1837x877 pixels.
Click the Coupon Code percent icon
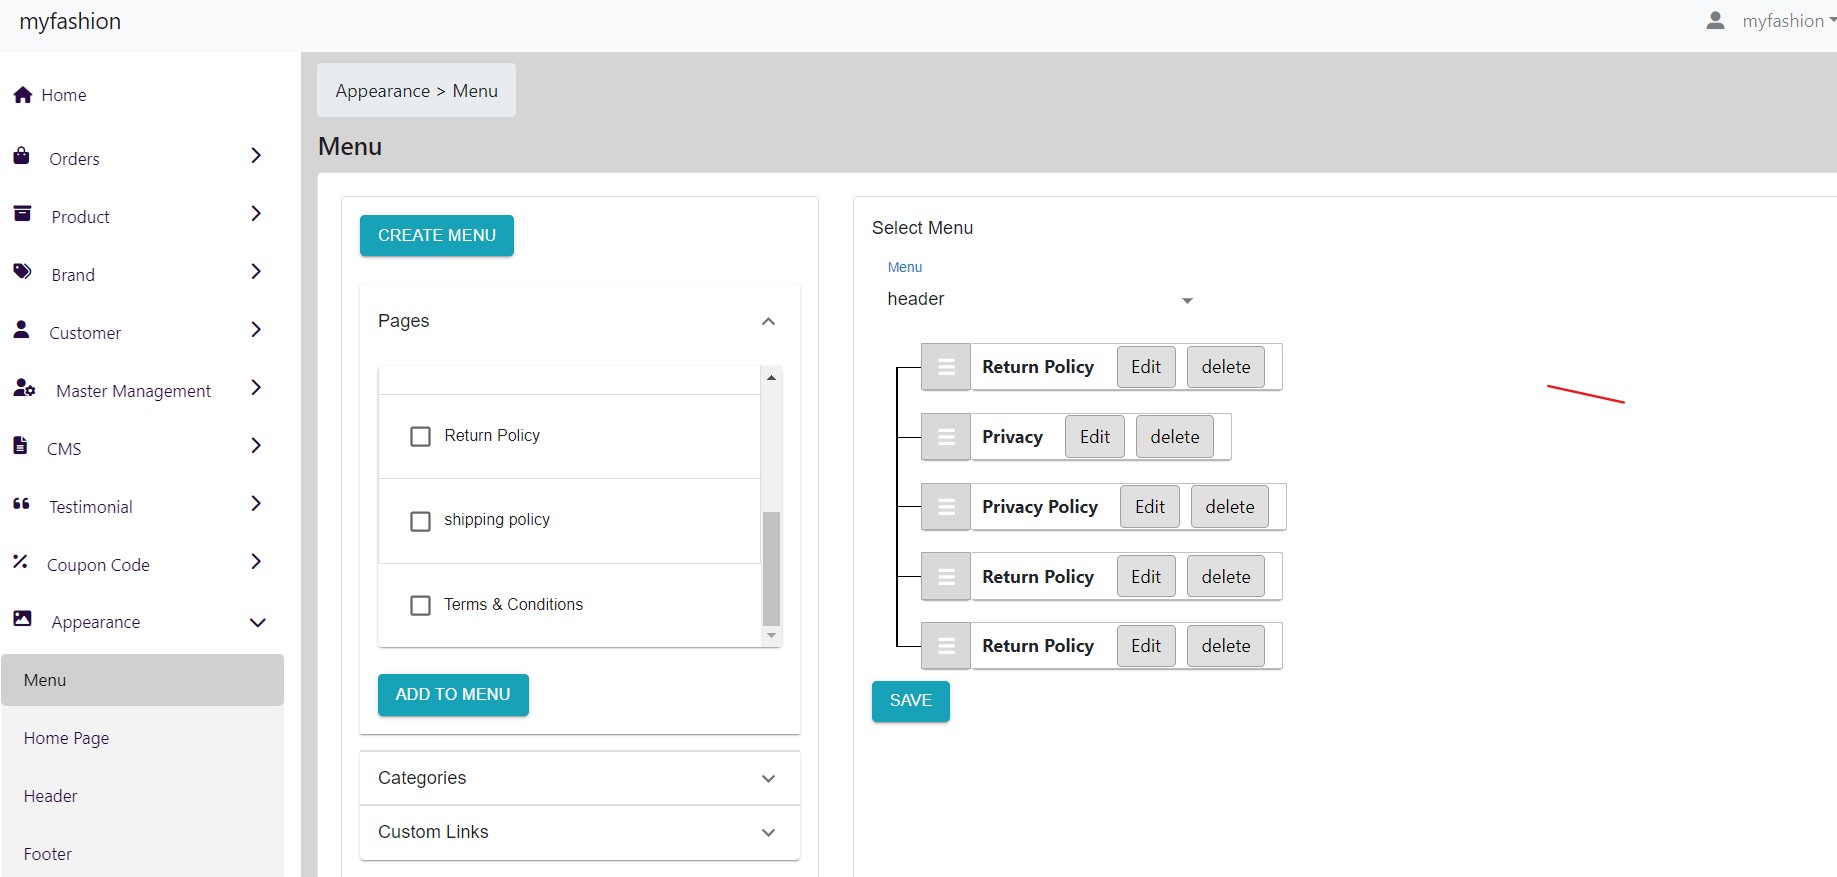click(x=20, y=562)
